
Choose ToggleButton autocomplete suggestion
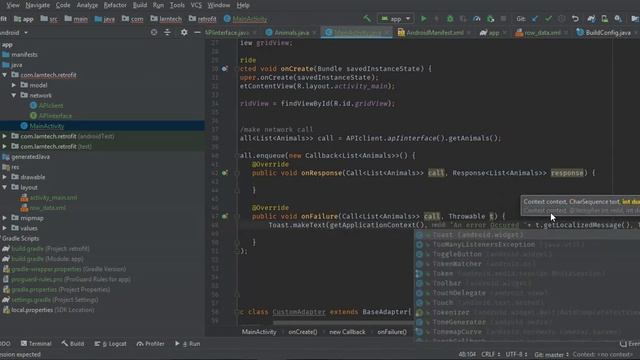pos(527,254)
